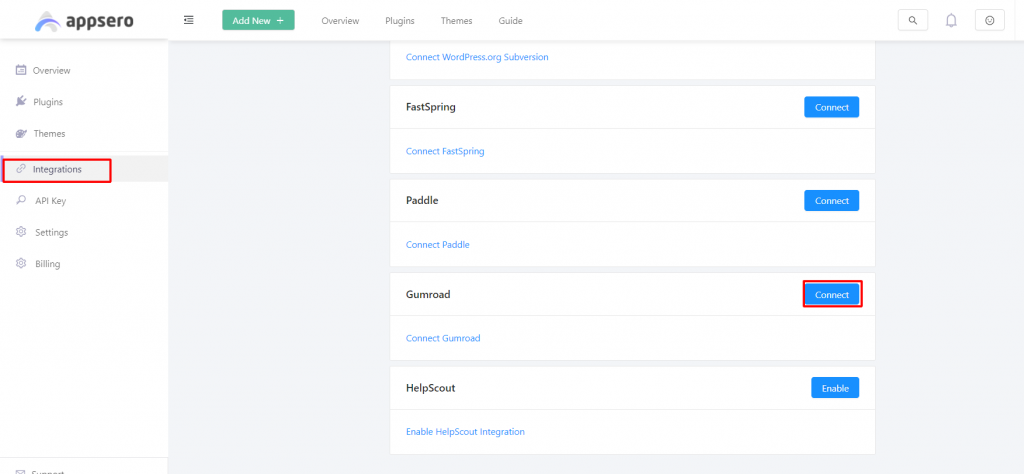Click the Paddle card heading
This screenshot has width=1024, height=474.
(422, 200)
